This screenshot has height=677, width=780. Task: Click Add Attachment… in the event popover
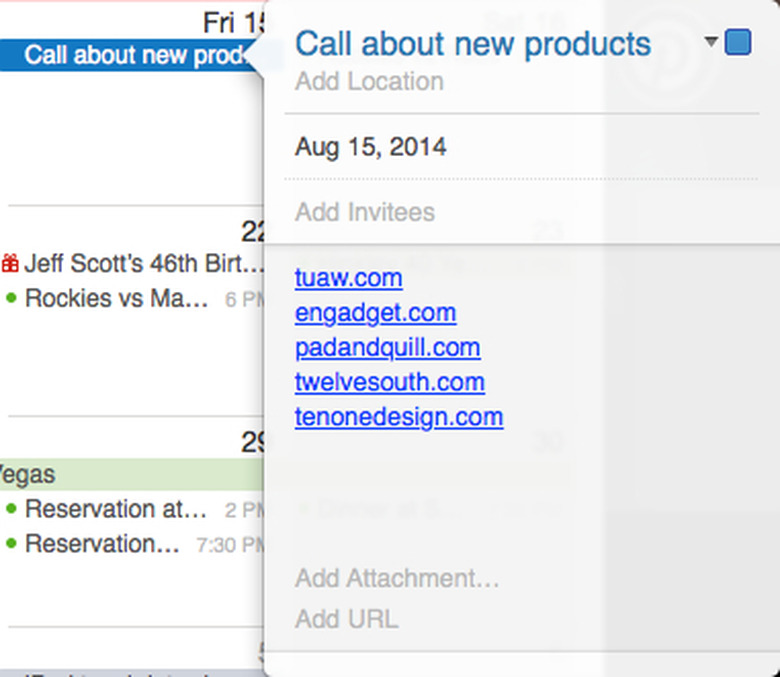397,578
